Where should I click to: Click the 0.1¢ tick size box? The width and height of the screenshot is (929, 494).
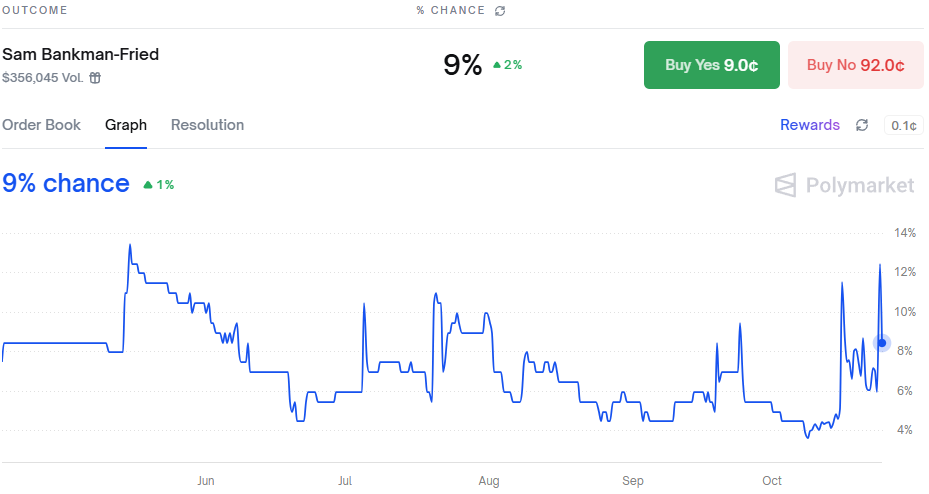[x=902, y=126]
